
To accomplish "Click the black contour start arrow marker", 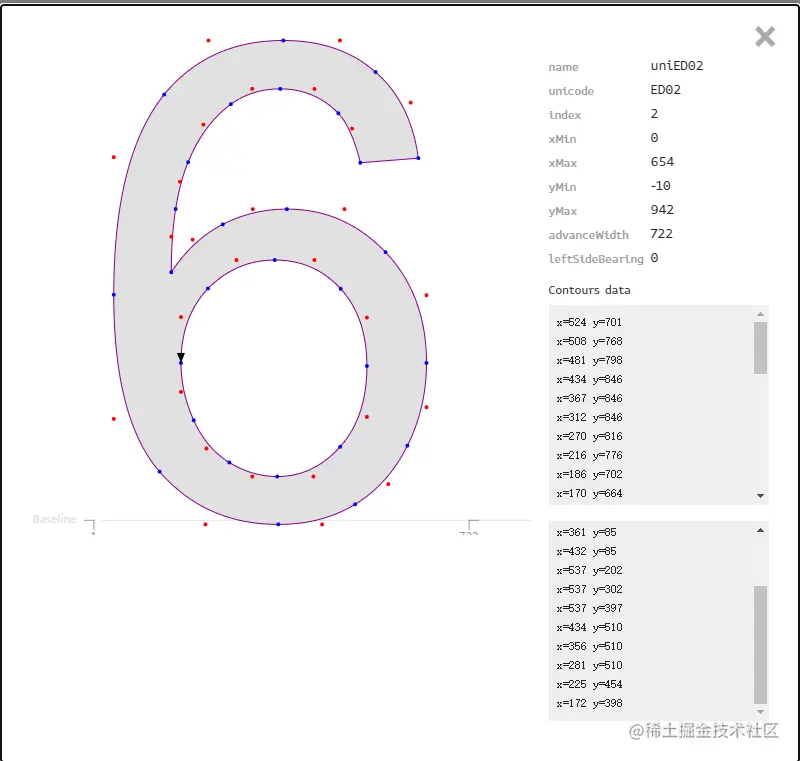I will (181, 357).
